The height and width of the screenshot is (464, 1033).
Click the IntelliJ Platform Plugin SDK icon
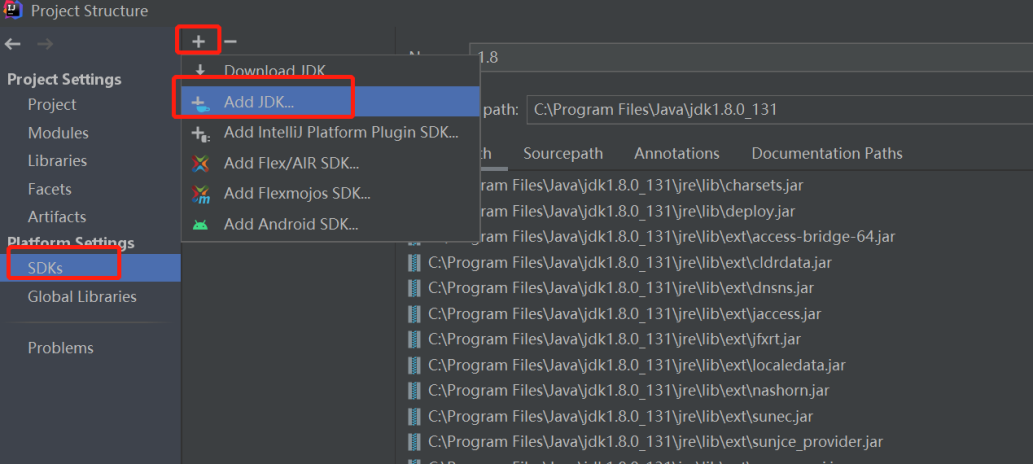(x=200, y=134)
